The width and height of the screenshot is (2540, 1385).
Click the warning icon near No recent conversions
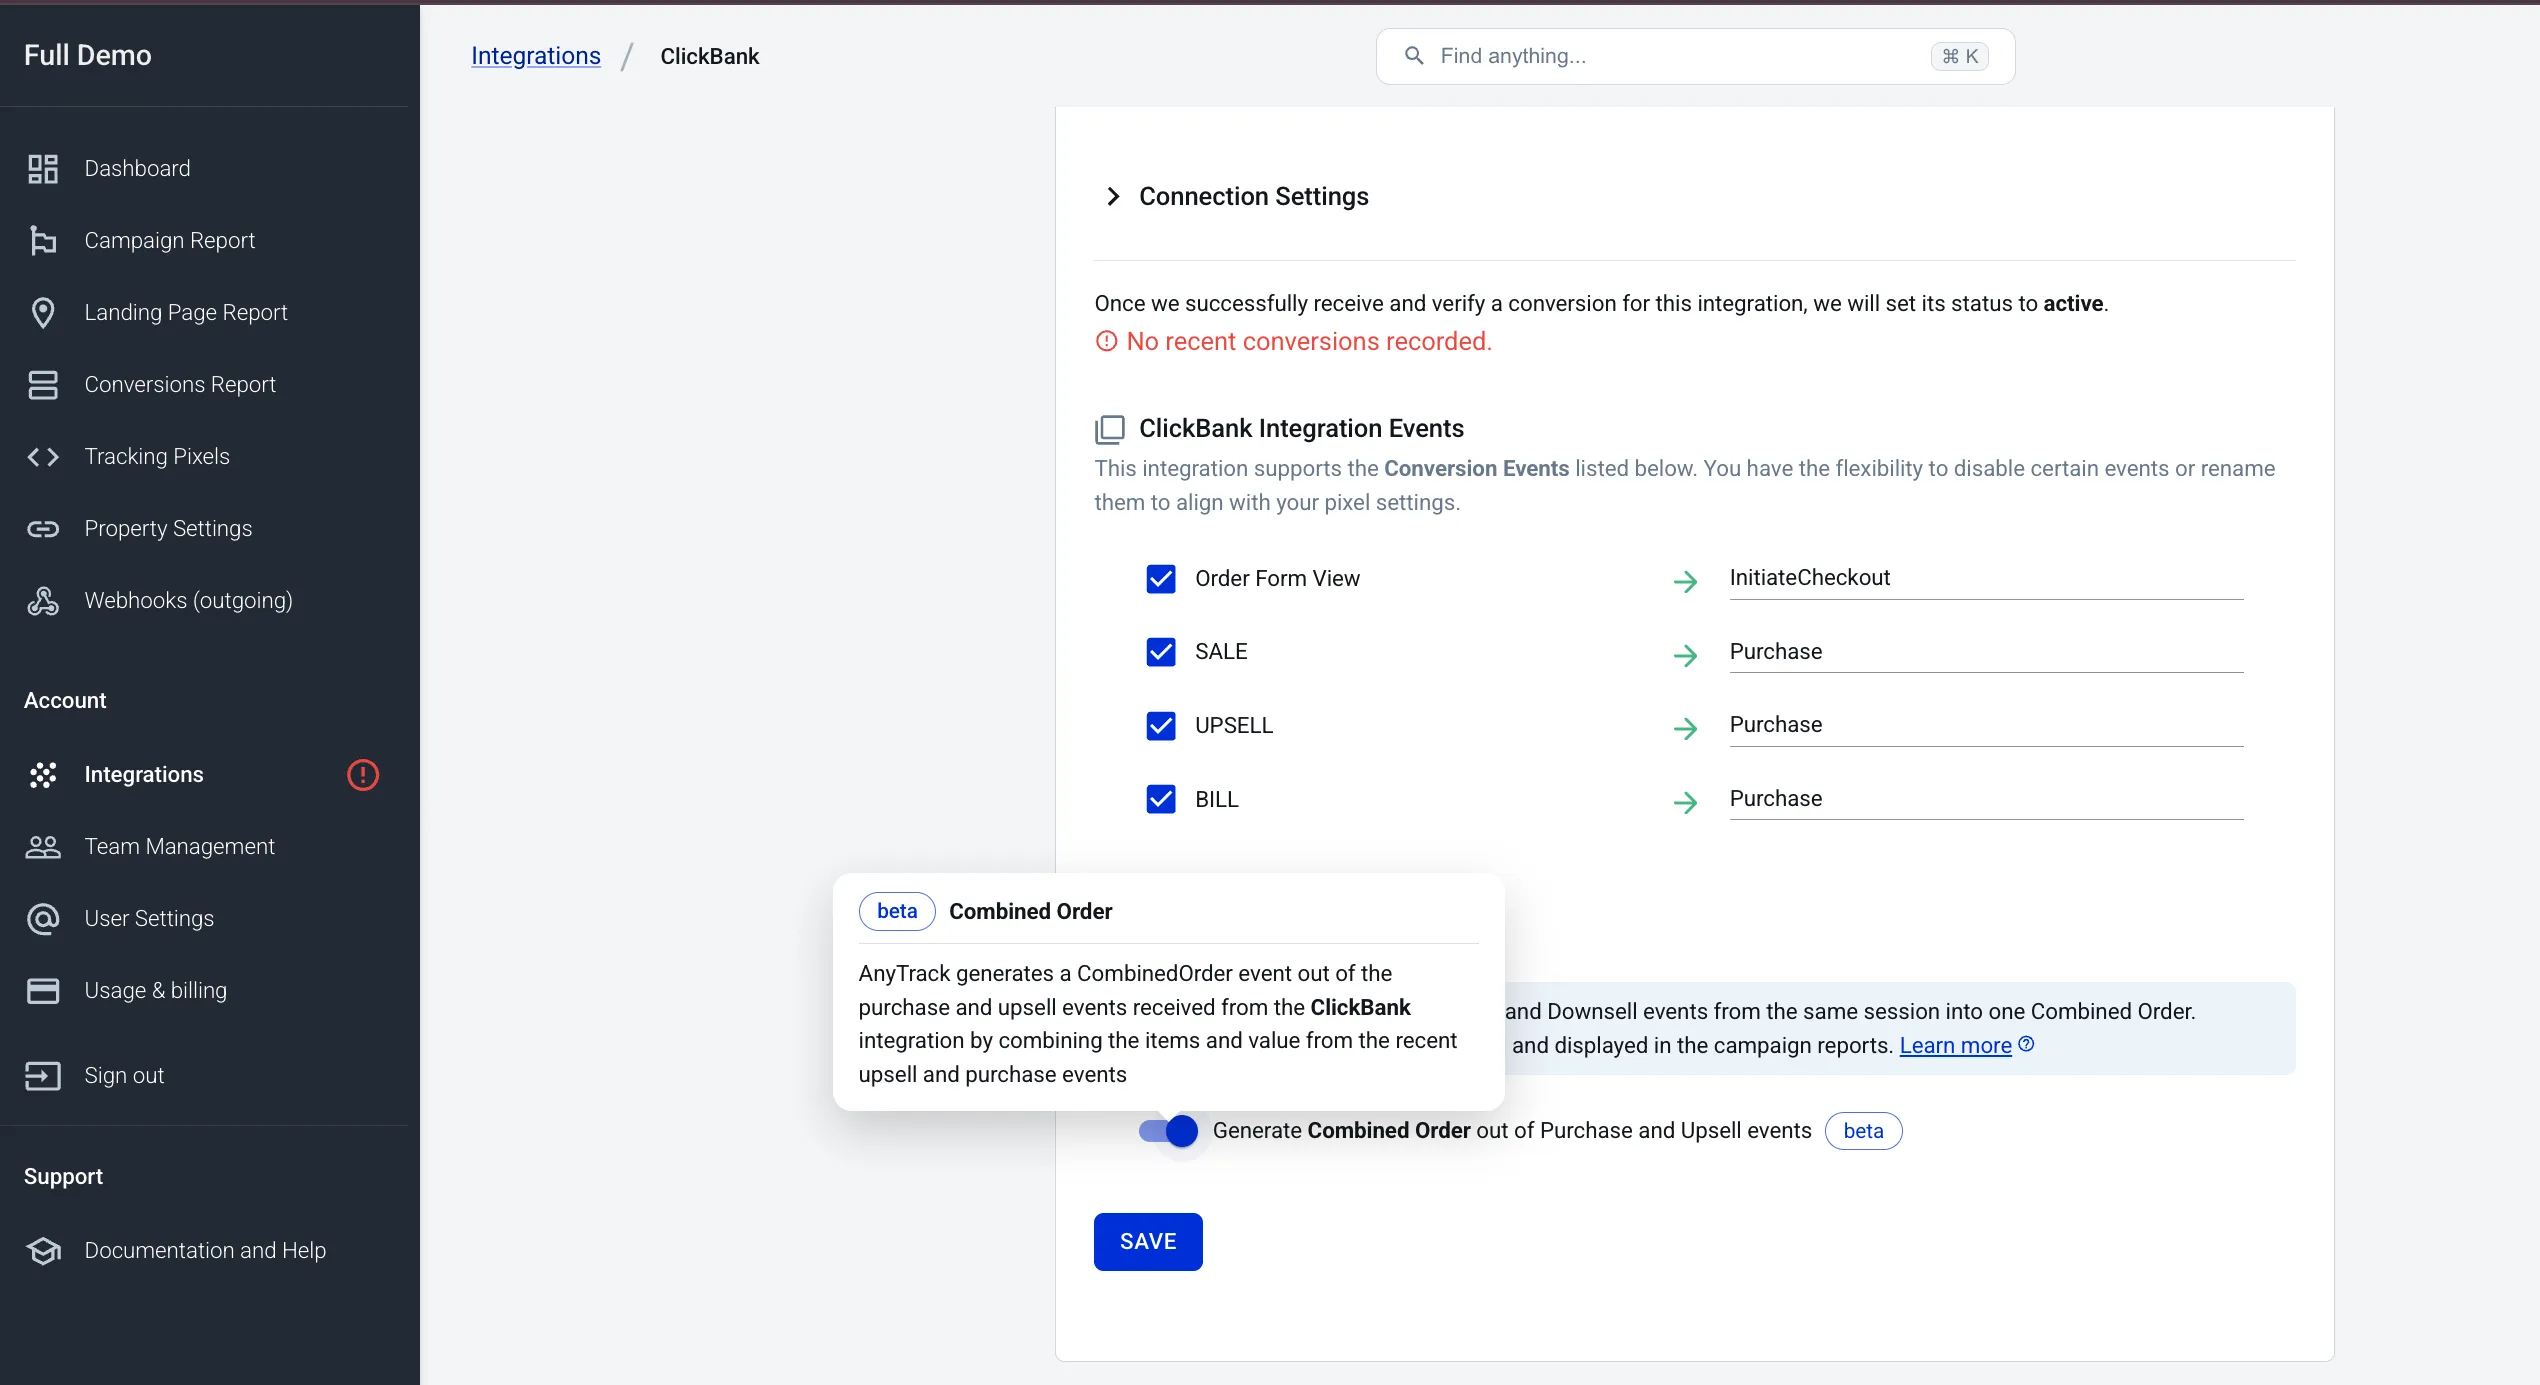(1106, 341)
